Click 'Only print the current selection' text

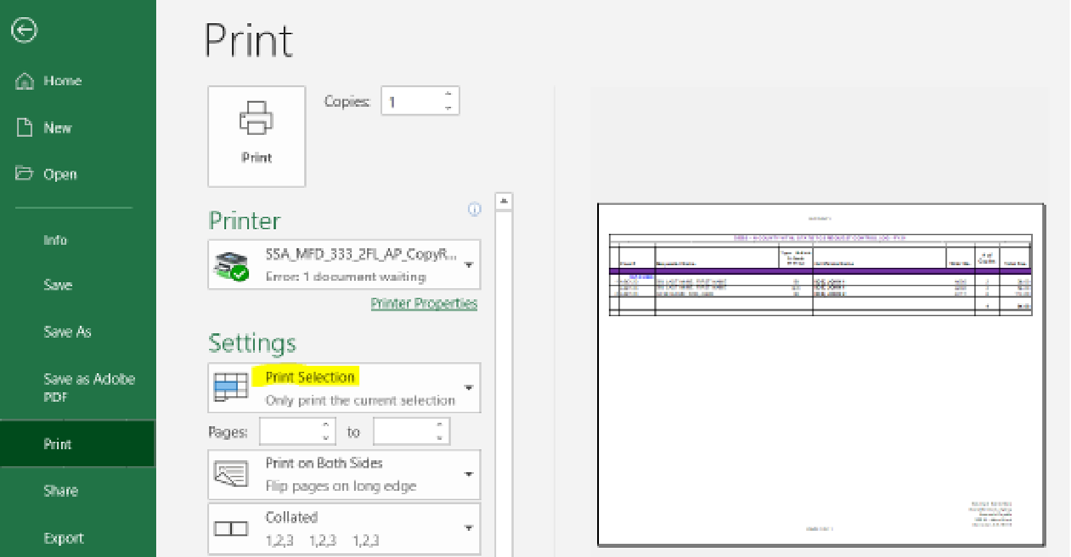pos(360,400)
